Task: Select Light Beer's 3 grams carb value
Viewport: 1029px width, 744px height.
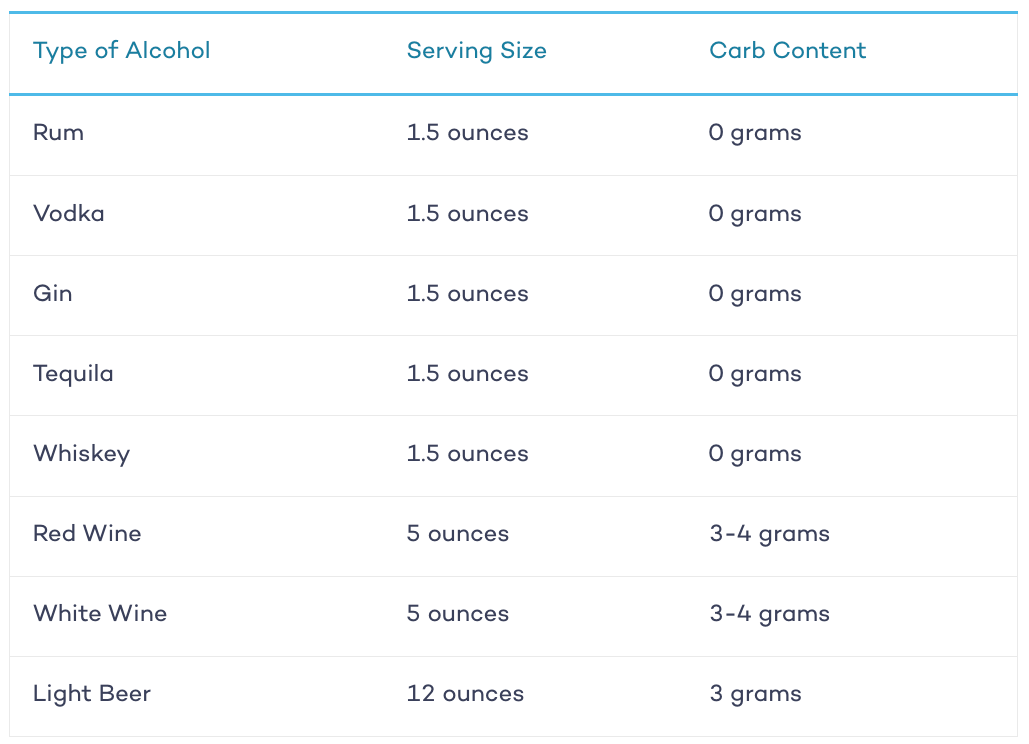Action: click(x=755, y=694)
